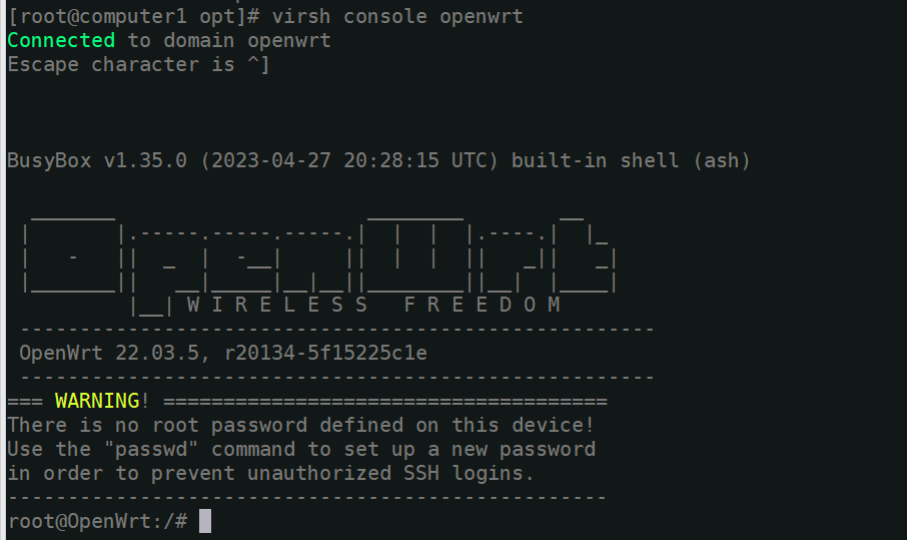Image resolution: width=908 pixels, height=540 pixels.
Task: Click the "WIRELESS FREEDOM" banner text
Action: (374, 304)
